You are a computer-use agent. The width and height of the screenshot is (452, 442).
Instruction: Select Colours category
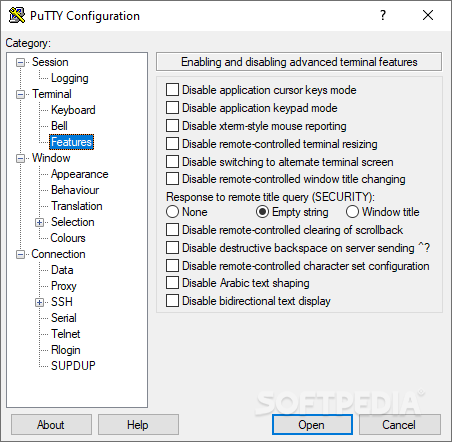[68, 238]
